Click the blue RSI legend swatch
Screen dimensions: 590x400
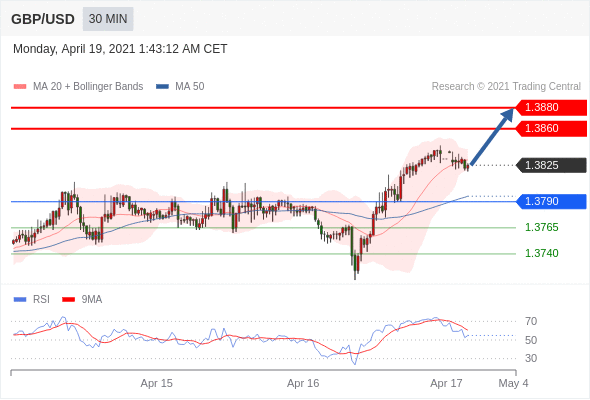(x=20, y=300)
